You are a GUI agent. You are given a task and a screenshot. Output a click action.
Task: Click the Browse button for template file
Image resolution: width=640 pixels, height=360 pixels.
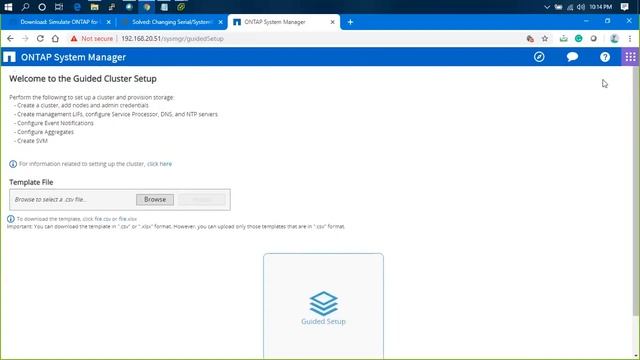point(155,200)
